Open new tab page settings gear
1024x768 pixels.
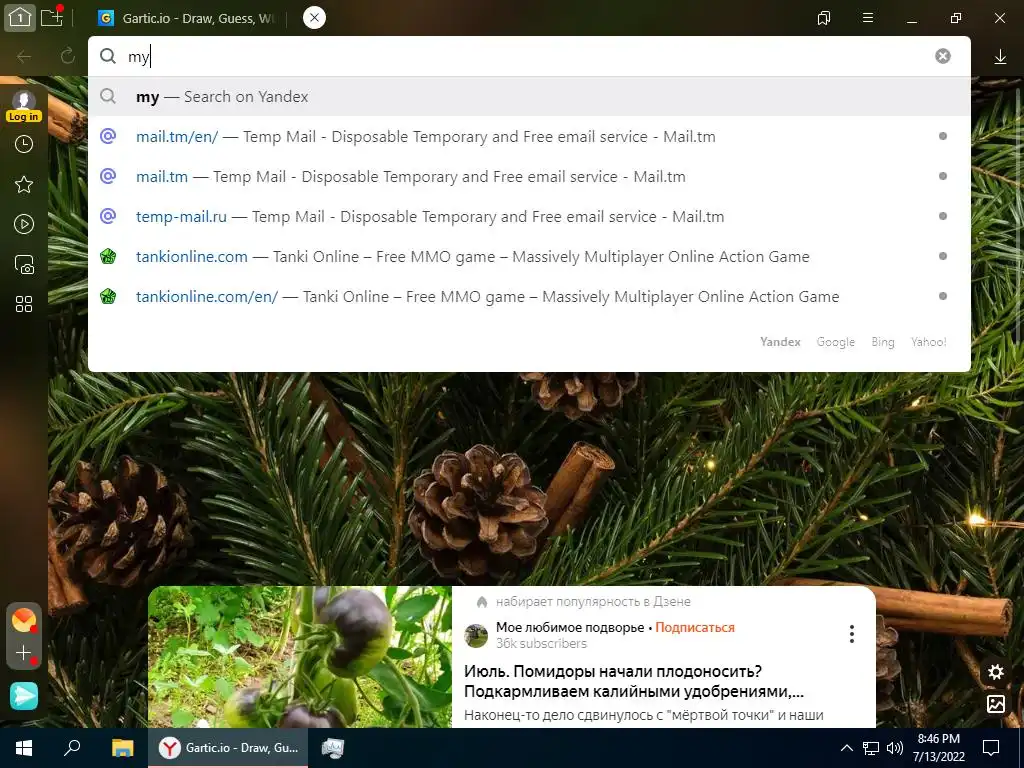click(x=996, y=672)
